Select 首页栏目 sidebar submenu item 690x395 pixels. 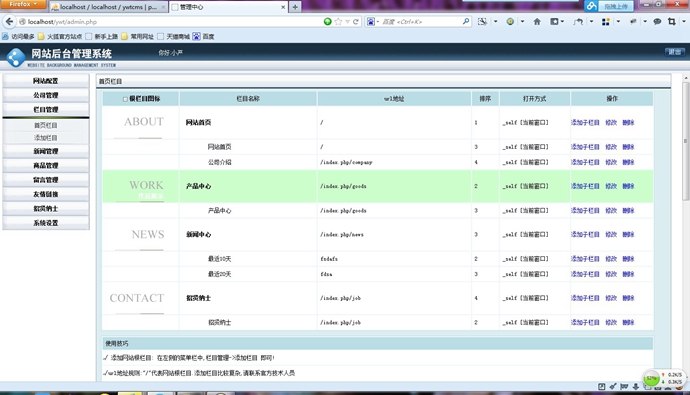(x=46, y=125)
